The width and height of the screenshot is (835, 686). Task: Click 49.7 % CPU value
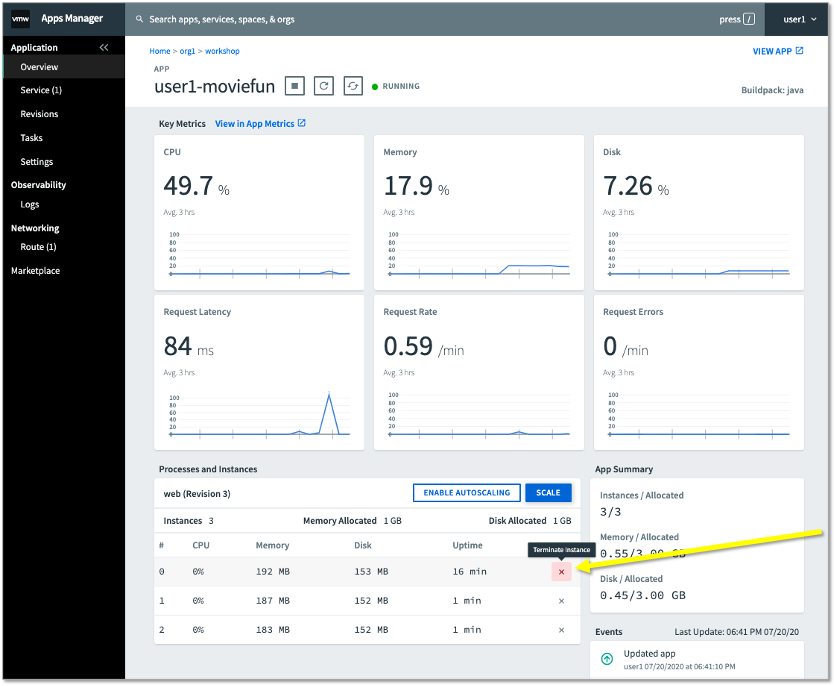pos(197,186)
